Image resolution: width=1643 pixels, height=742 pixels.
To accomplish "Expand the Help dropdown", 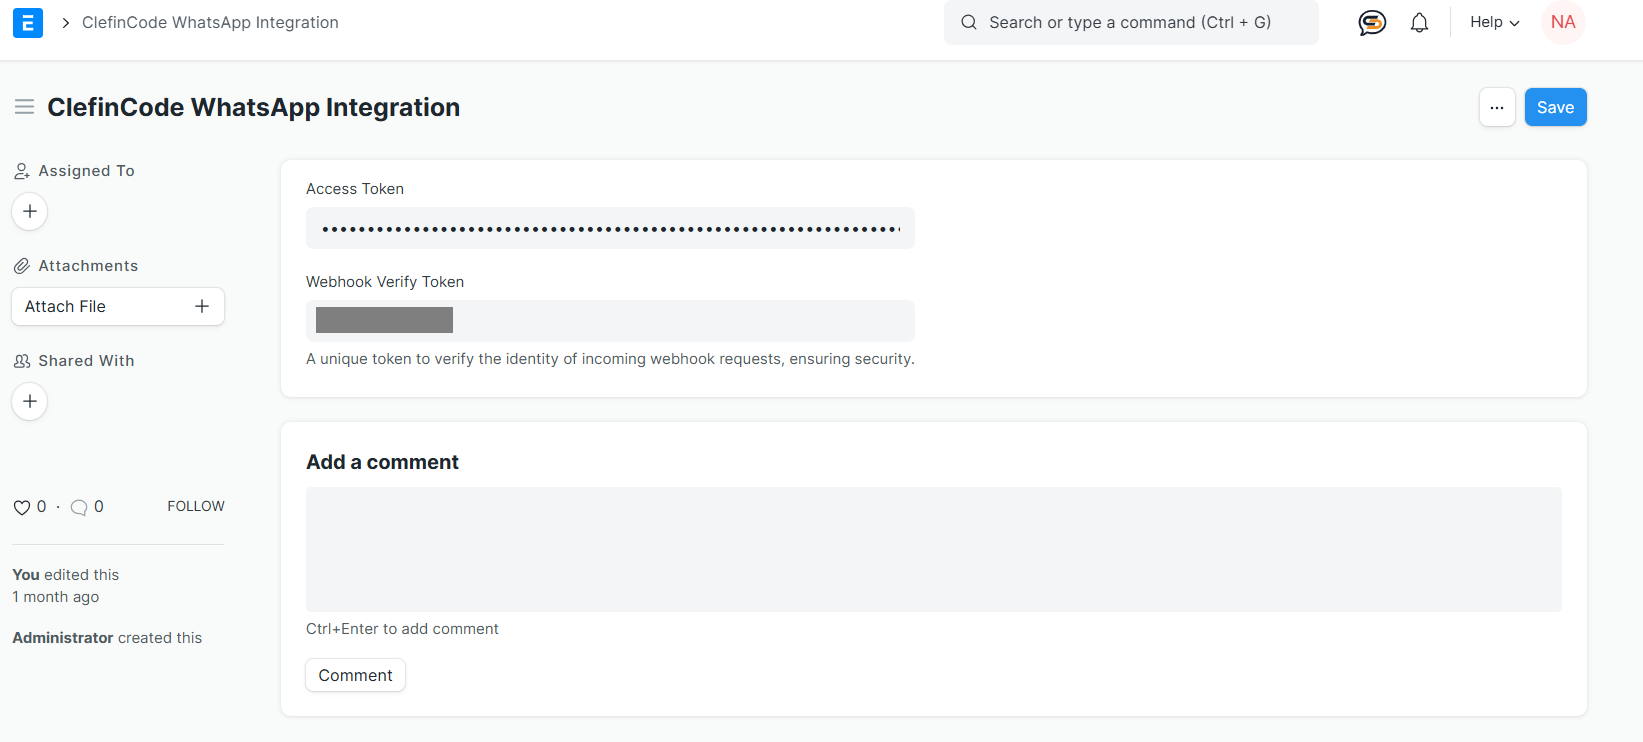I will (1494, 22).
